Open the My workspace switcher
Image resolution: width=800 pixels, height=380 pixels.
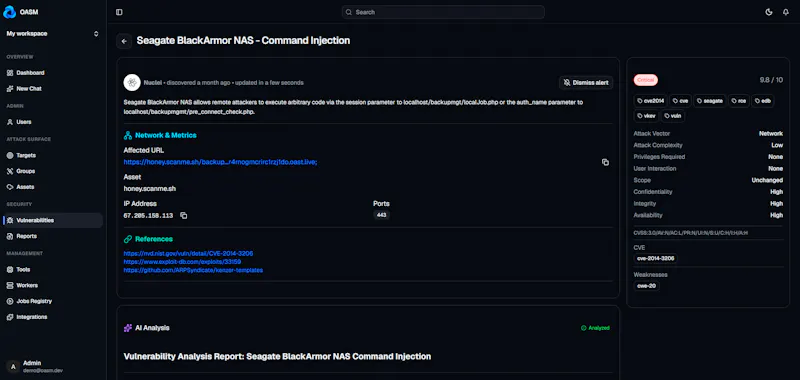(x=52, y=34)
